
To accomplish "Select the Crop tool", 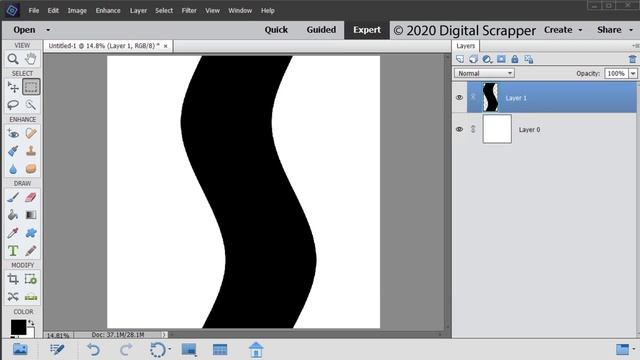I will click(13, 279).
